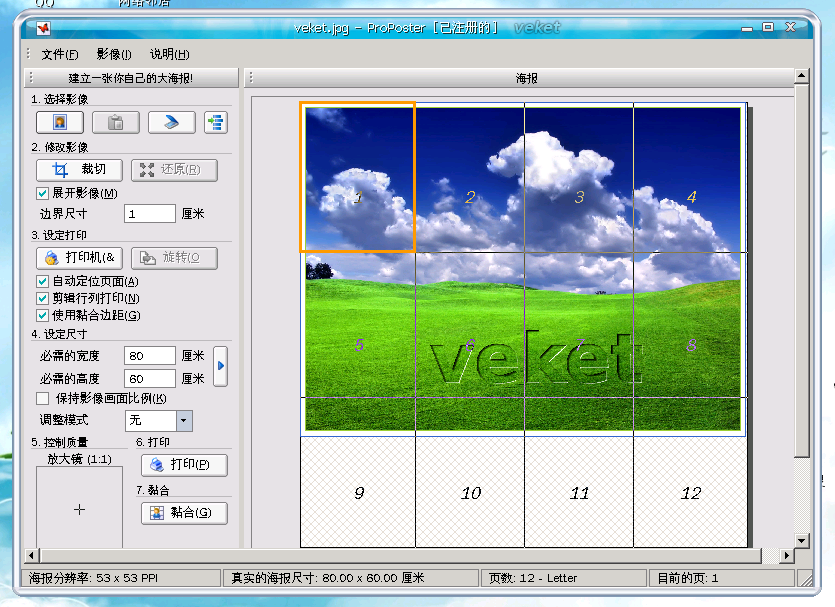Click the menu bar grip handle
This screenshot has width=835, height=607.
[x=28, y=54]
